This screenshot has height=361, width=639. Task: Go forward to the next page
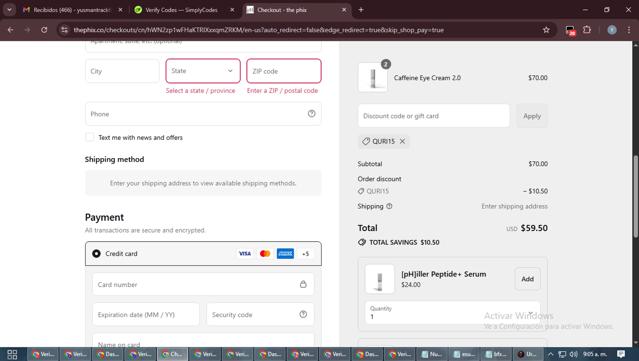coord(27,30)
